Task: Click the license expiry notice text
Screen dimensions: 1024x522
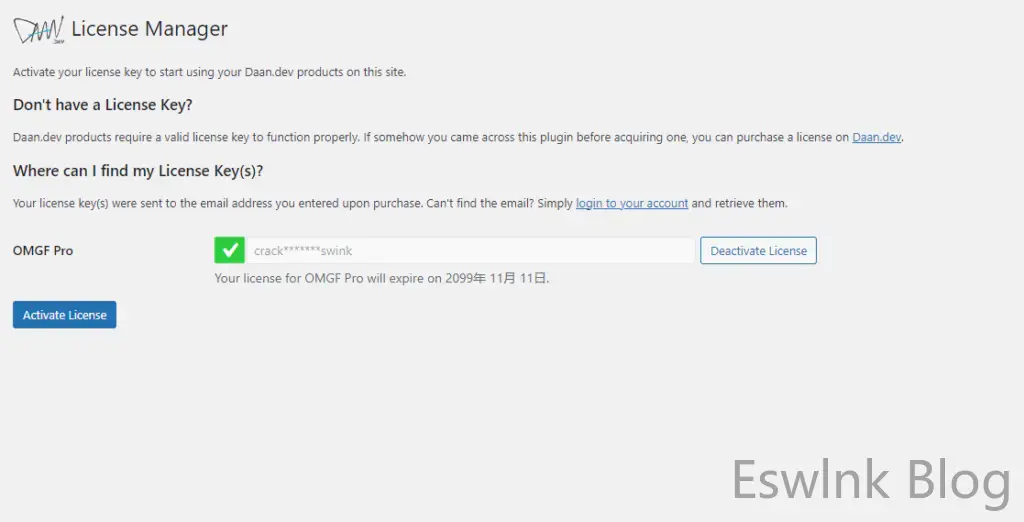Action: coord(382,279)
